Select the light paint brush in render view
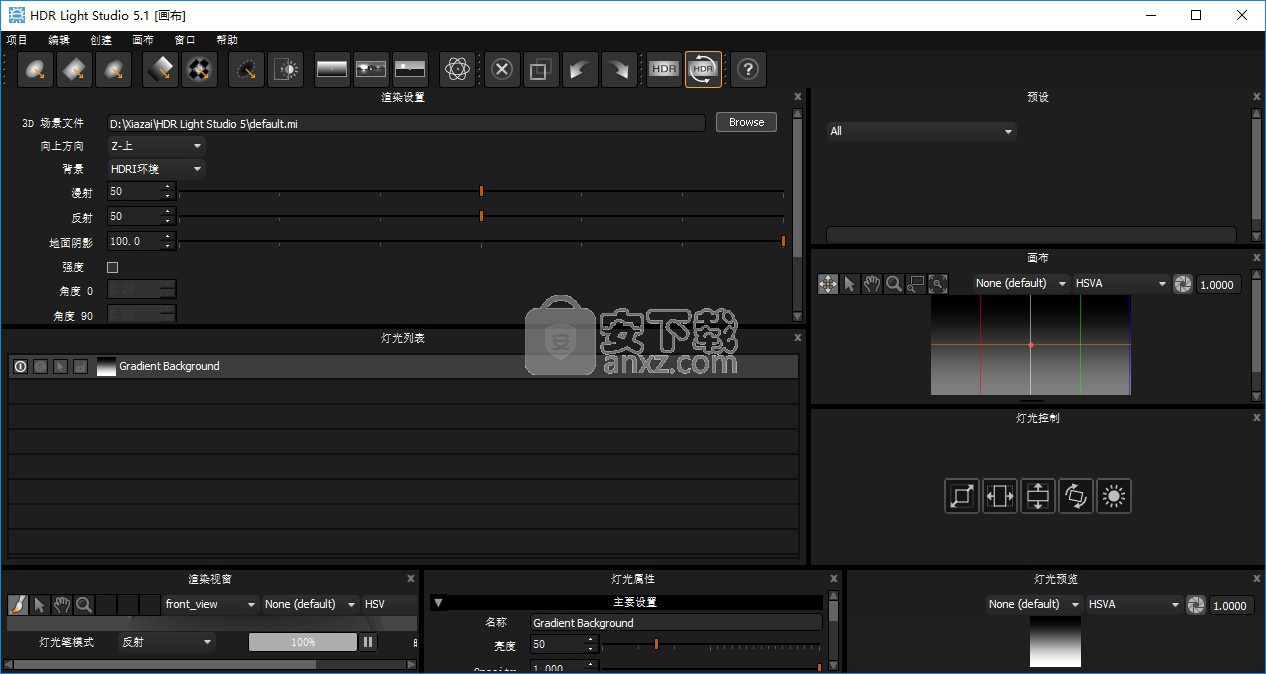 pyautogui.click(x=18, y=604)
